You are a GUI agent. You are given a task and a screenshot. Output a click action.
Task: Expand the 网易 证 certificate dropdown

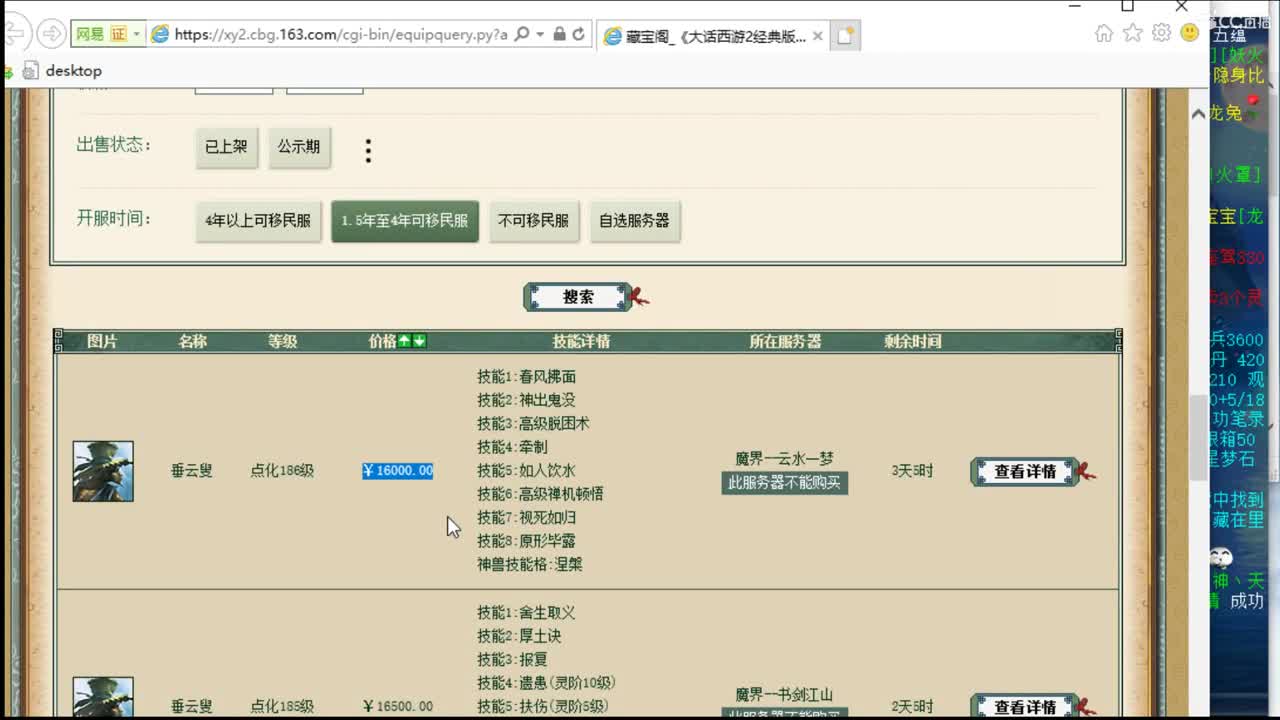(x=137, y=34)
